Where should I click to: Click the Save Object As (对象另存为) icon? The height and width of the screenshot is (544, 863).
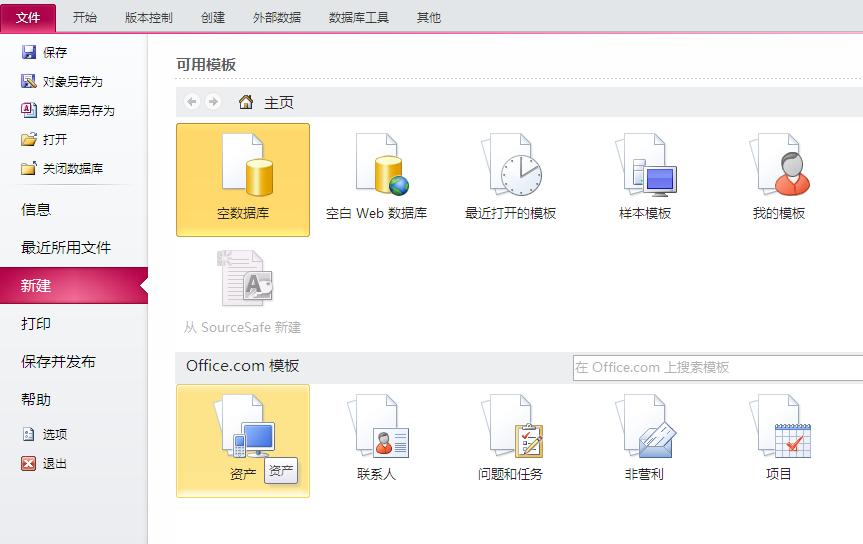tap(29, 81)
